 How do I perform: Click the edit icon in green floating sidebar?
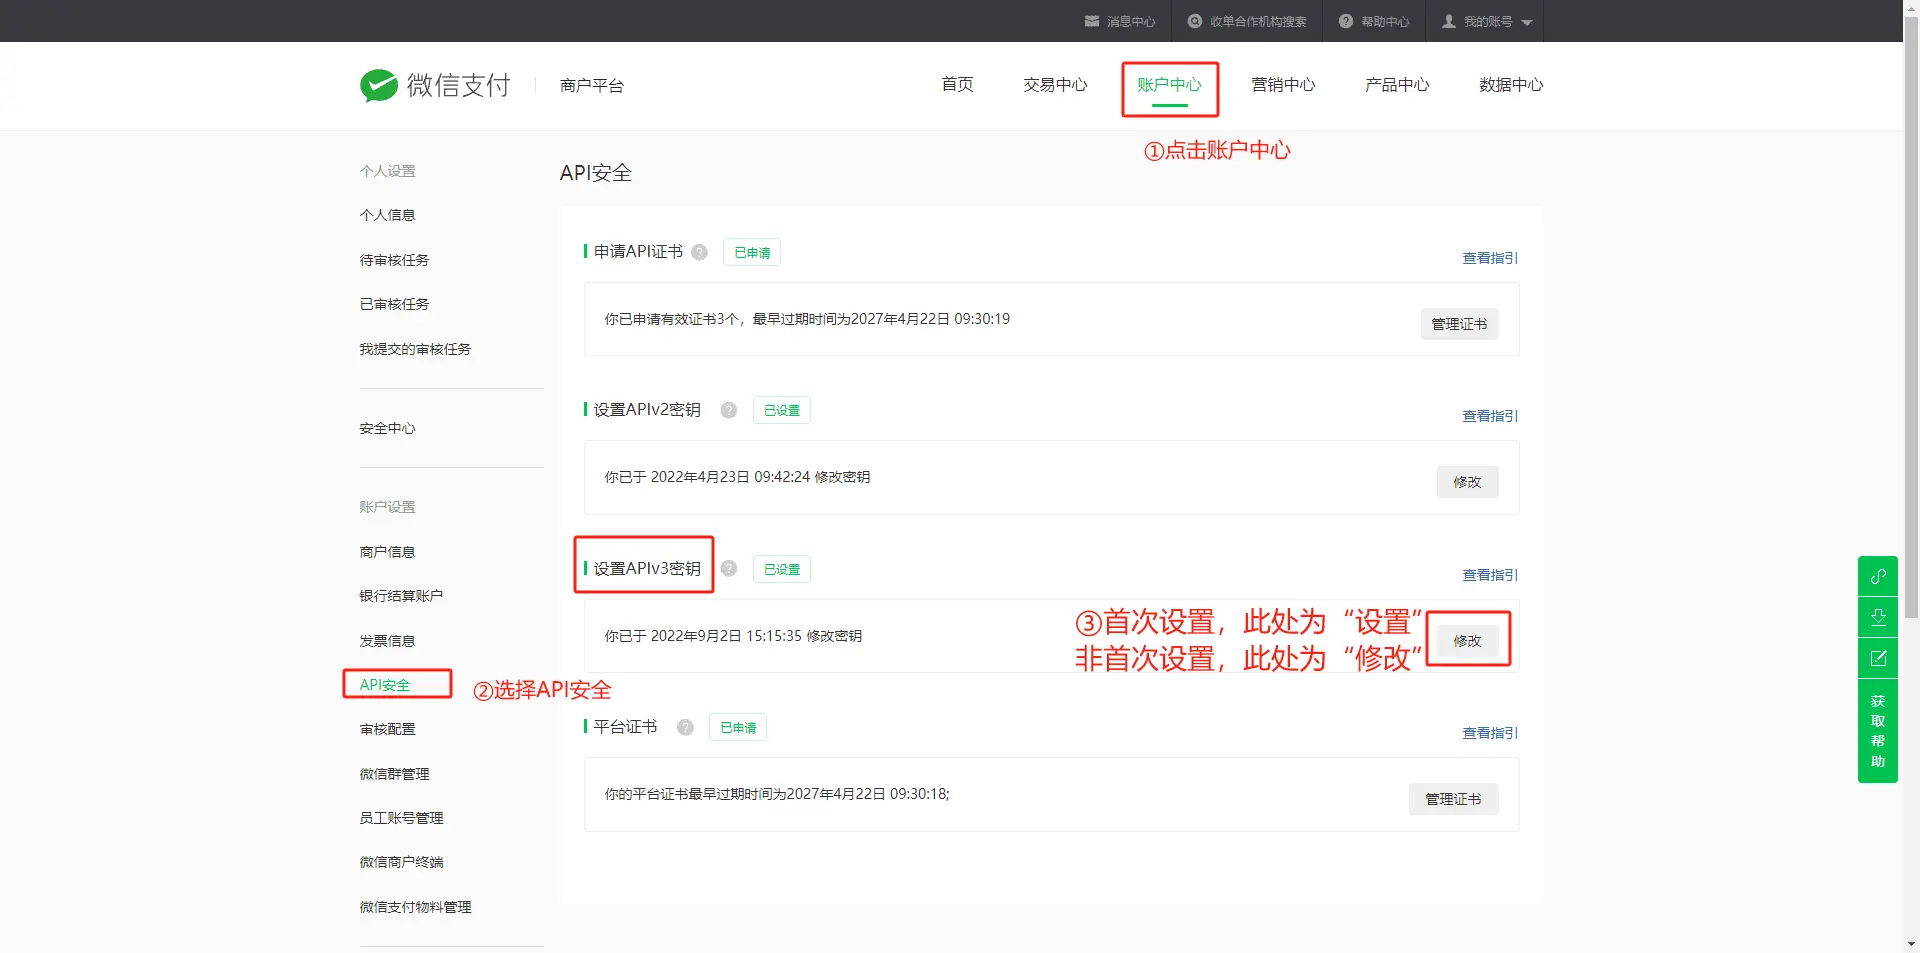pos(1878,658)
